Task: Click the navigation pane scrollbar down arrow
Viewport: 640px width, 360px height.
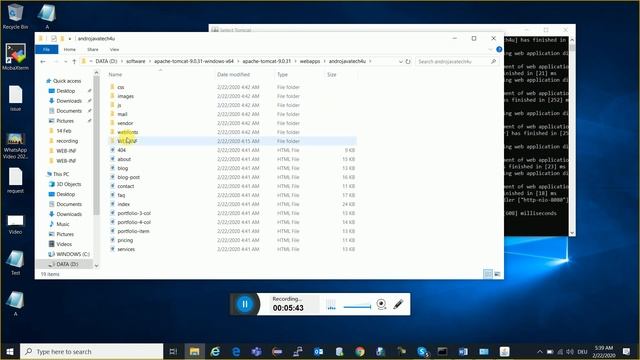Action: [x=97, y=266]
